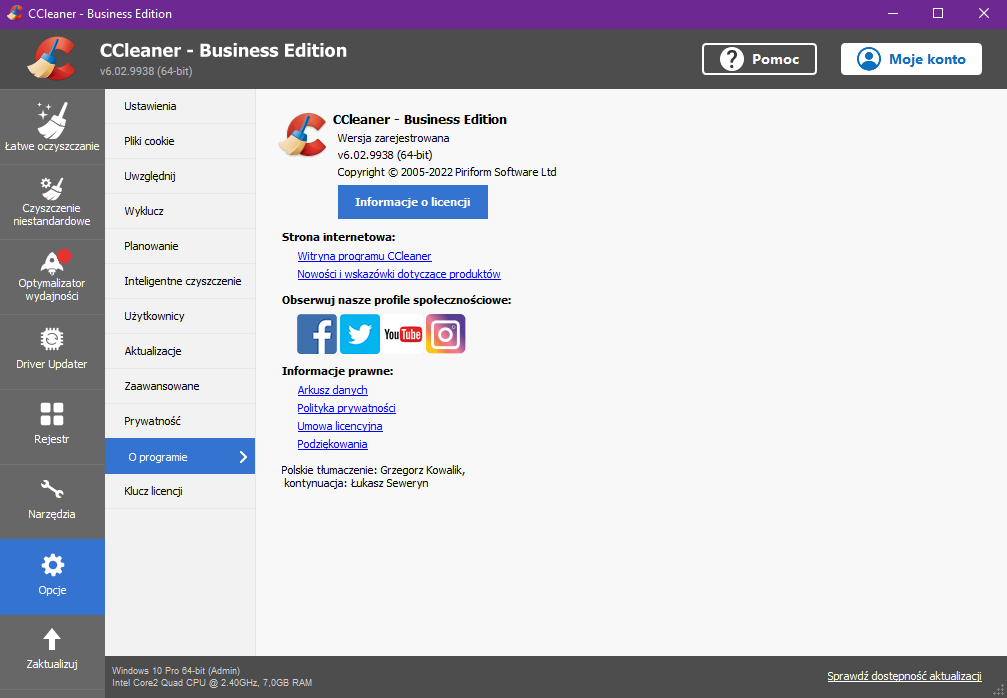This screenshot has height=698, width=1007.
Task: Click Copyright Piriform Software text
Action: click(447, 172)
